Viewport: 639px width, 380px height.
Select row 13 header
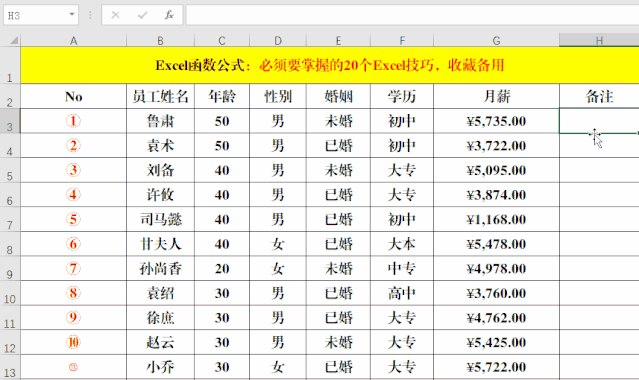click(10, 367)
